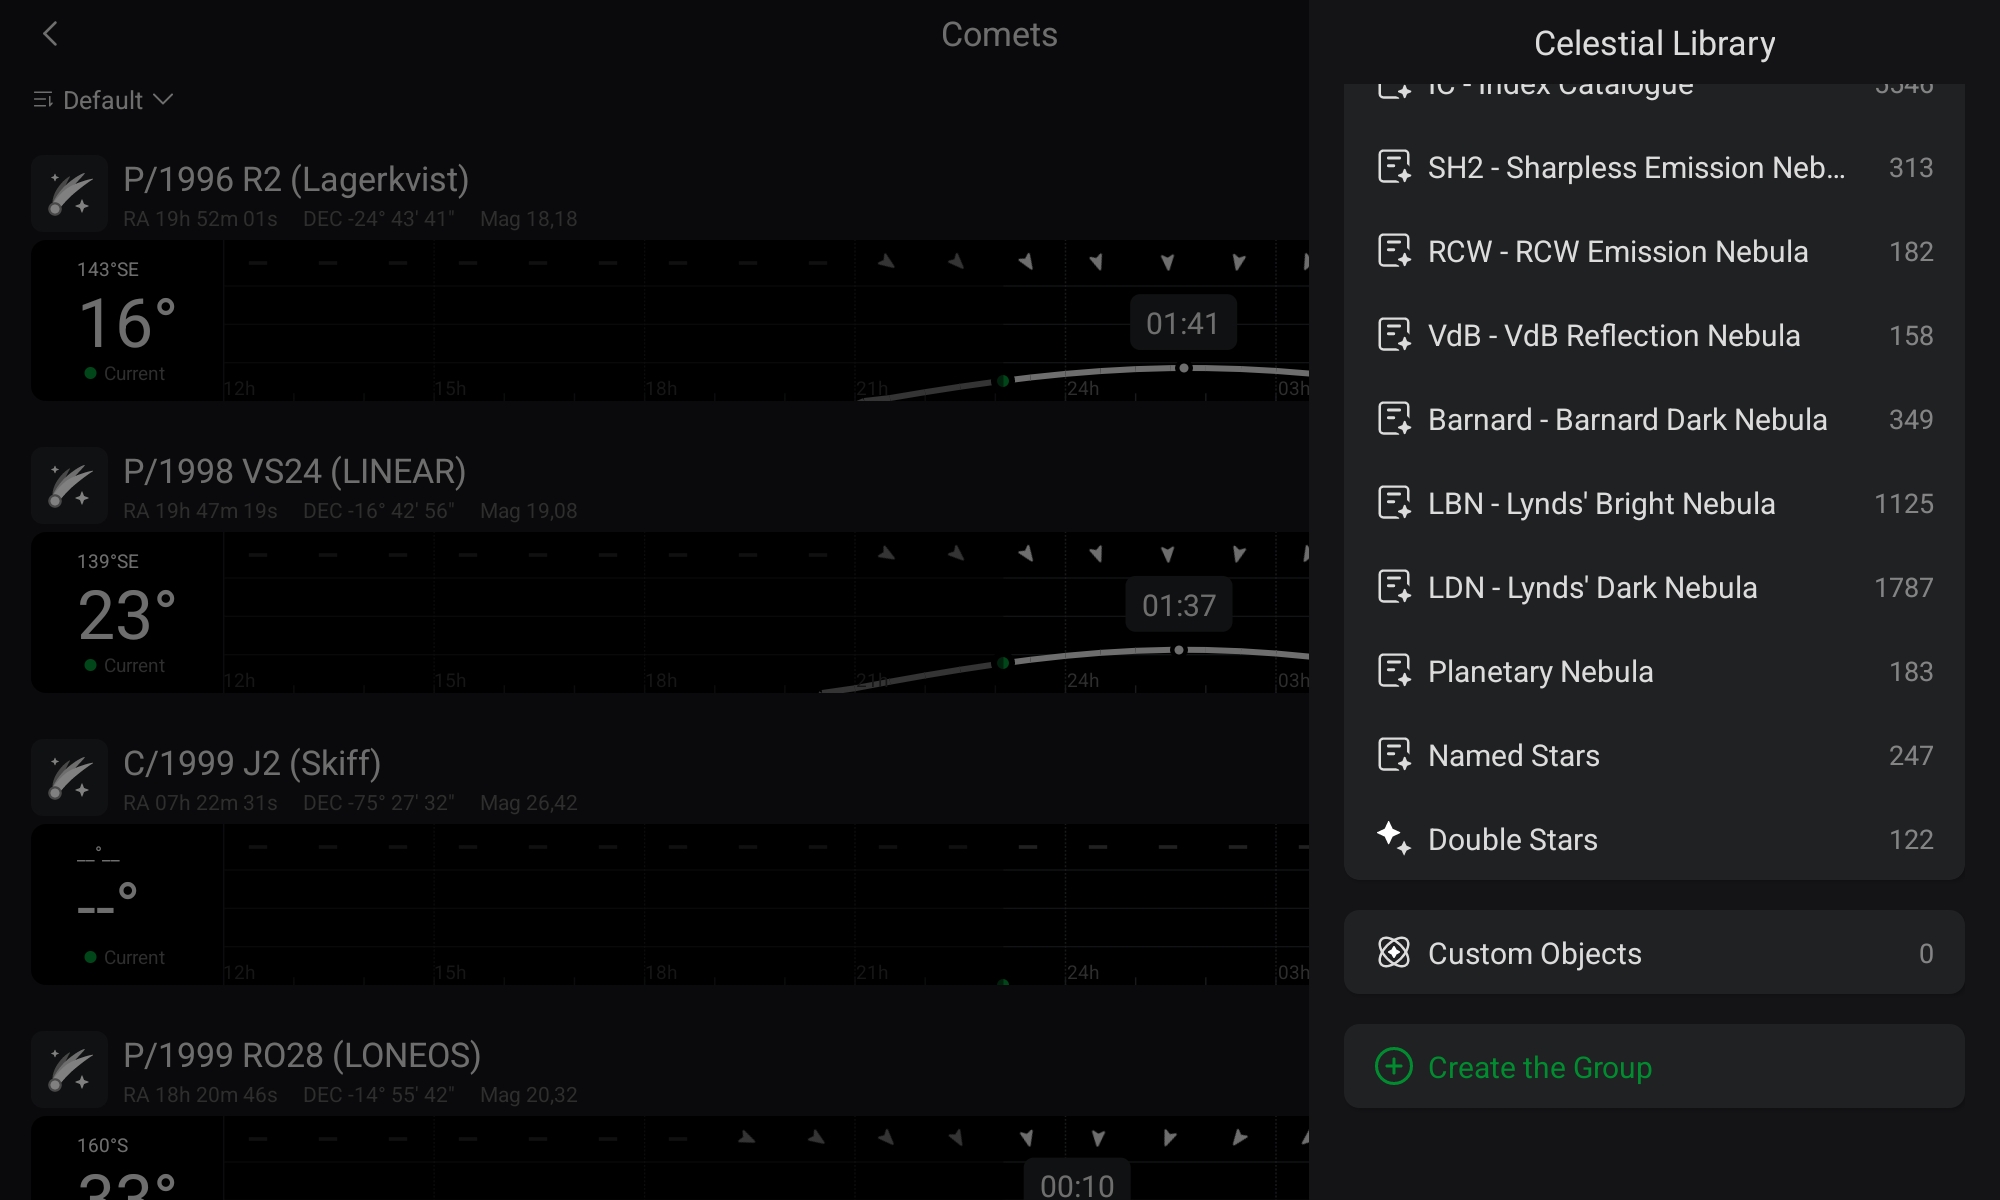Click the C/1999 J2 (Skiff) comet icon
Image resolution: width=2000 pixels, height=1200 pixels.
click(x=69, y=778)
